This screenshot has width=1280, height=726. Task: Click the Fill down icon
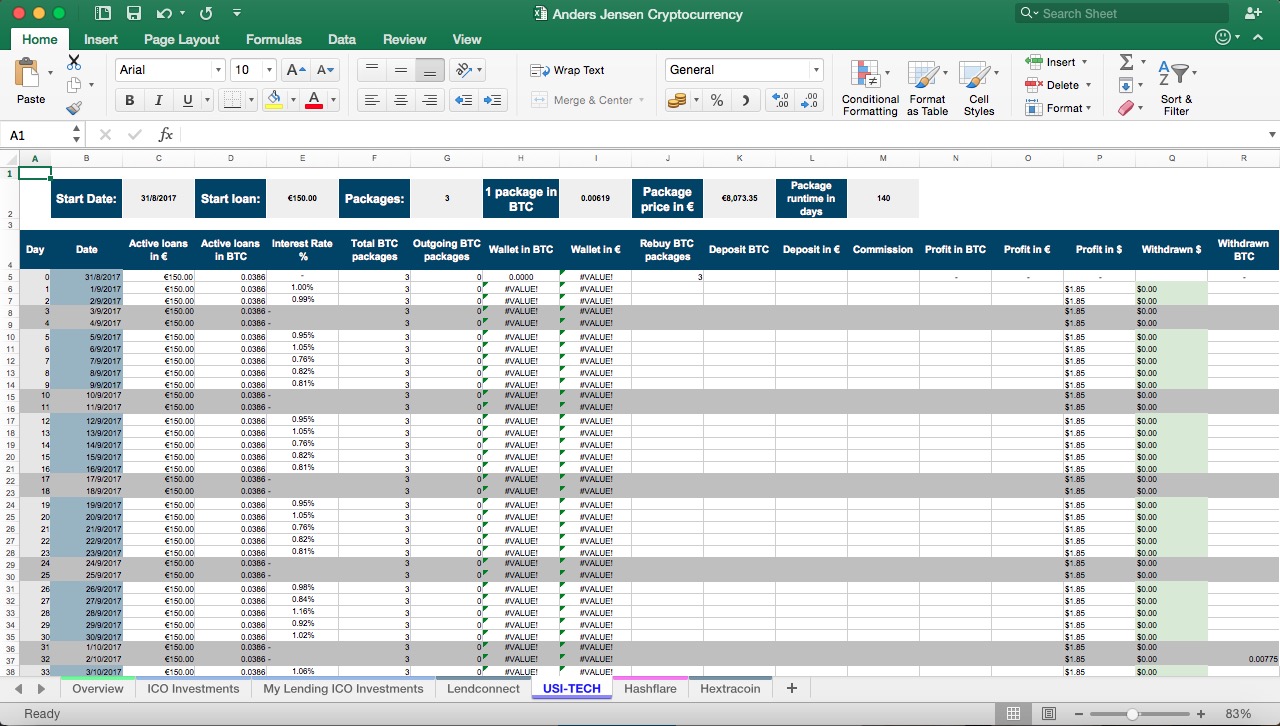(x=1126, y=85)
